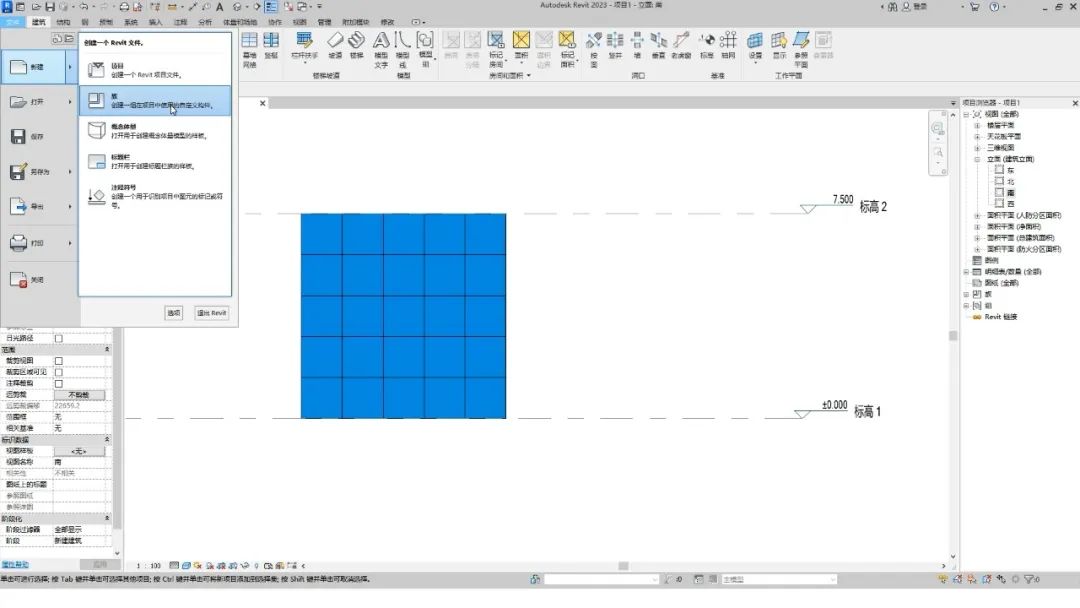Image resolution: width=1080 pixels, height=608 pixels.
Task: Click the Options (选项) button
Action: pyautogui.click(x=174, y=313)
